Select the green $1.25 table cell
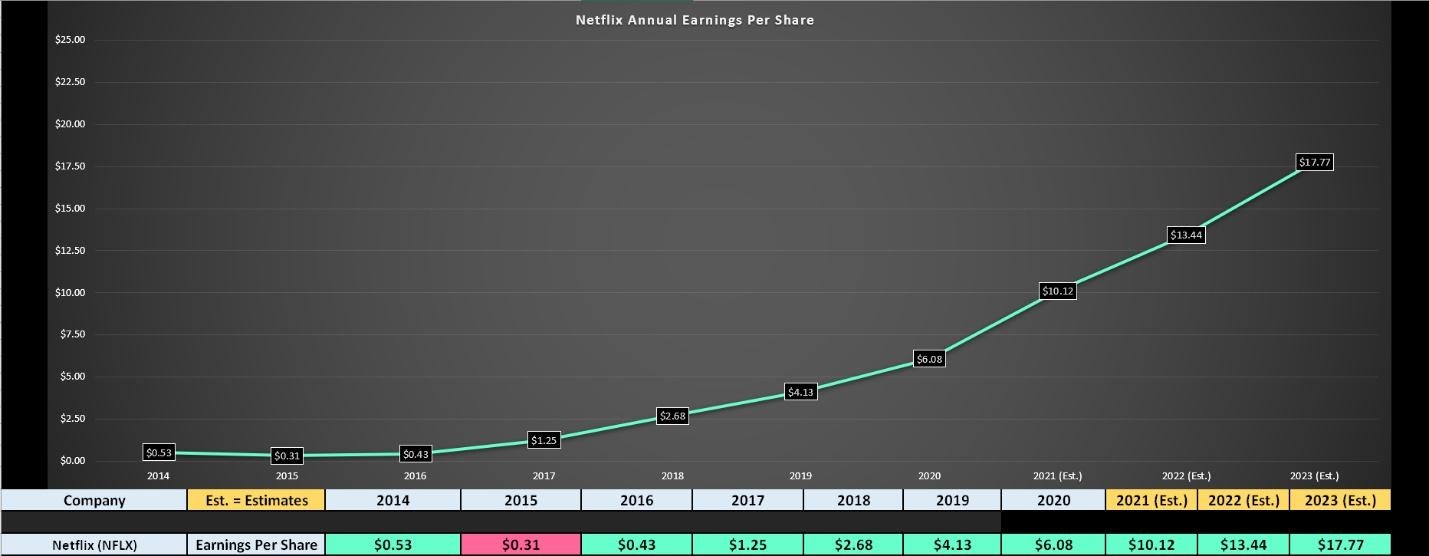 pos(747,545)
